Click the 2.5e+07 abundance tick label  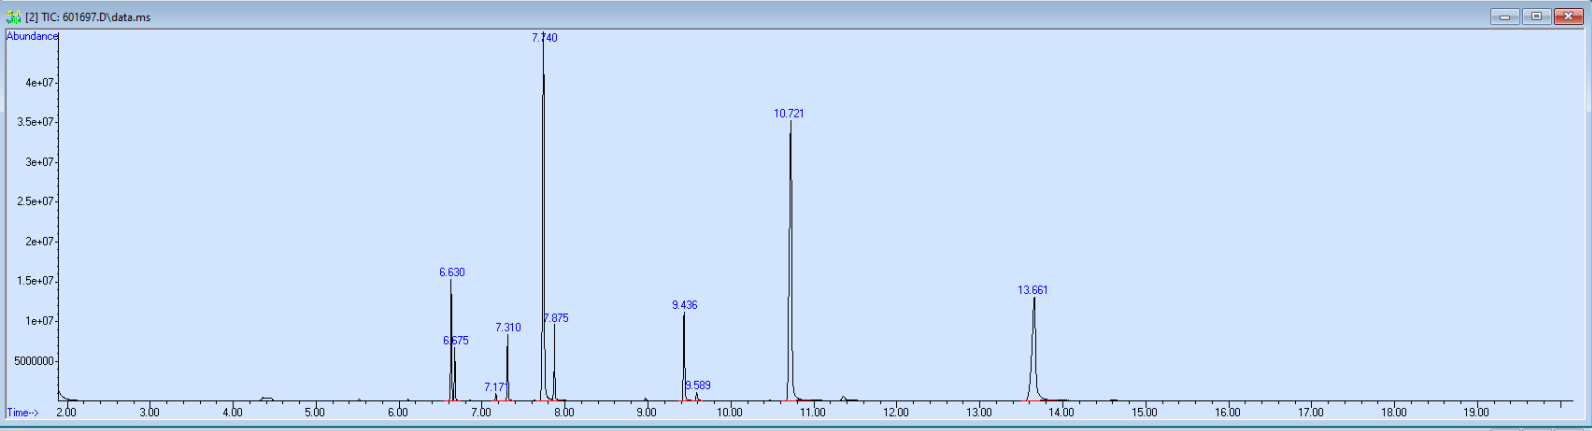[36, 202]
